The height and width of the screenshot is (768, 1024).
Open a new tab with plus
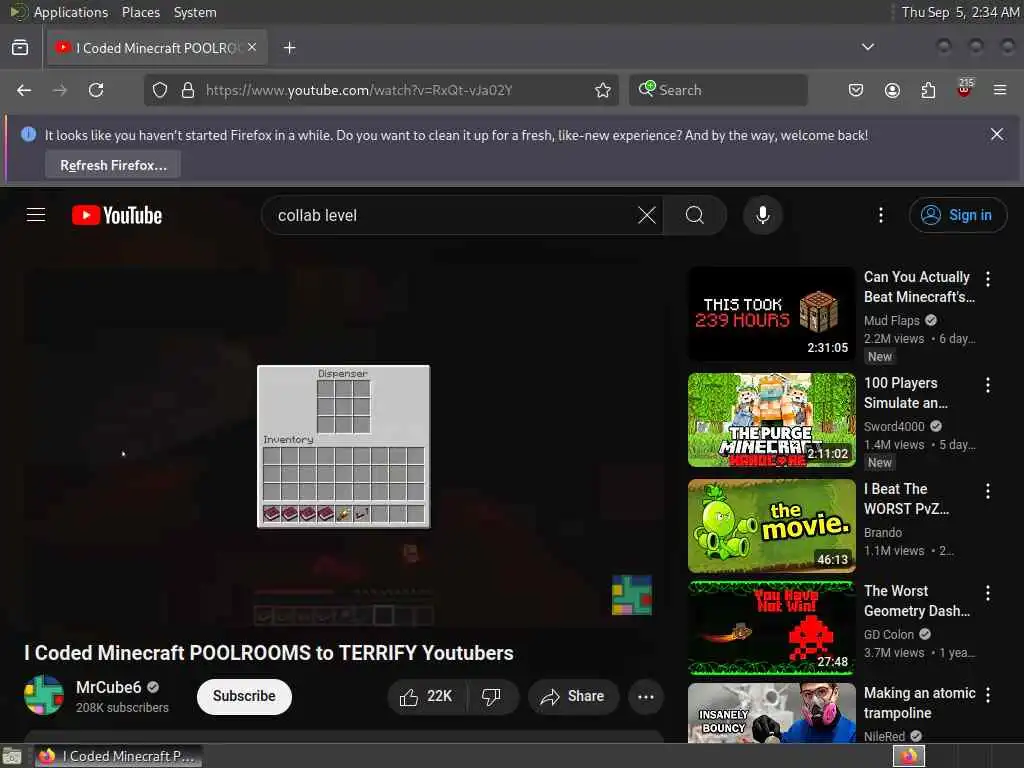(x=289, y=48)
